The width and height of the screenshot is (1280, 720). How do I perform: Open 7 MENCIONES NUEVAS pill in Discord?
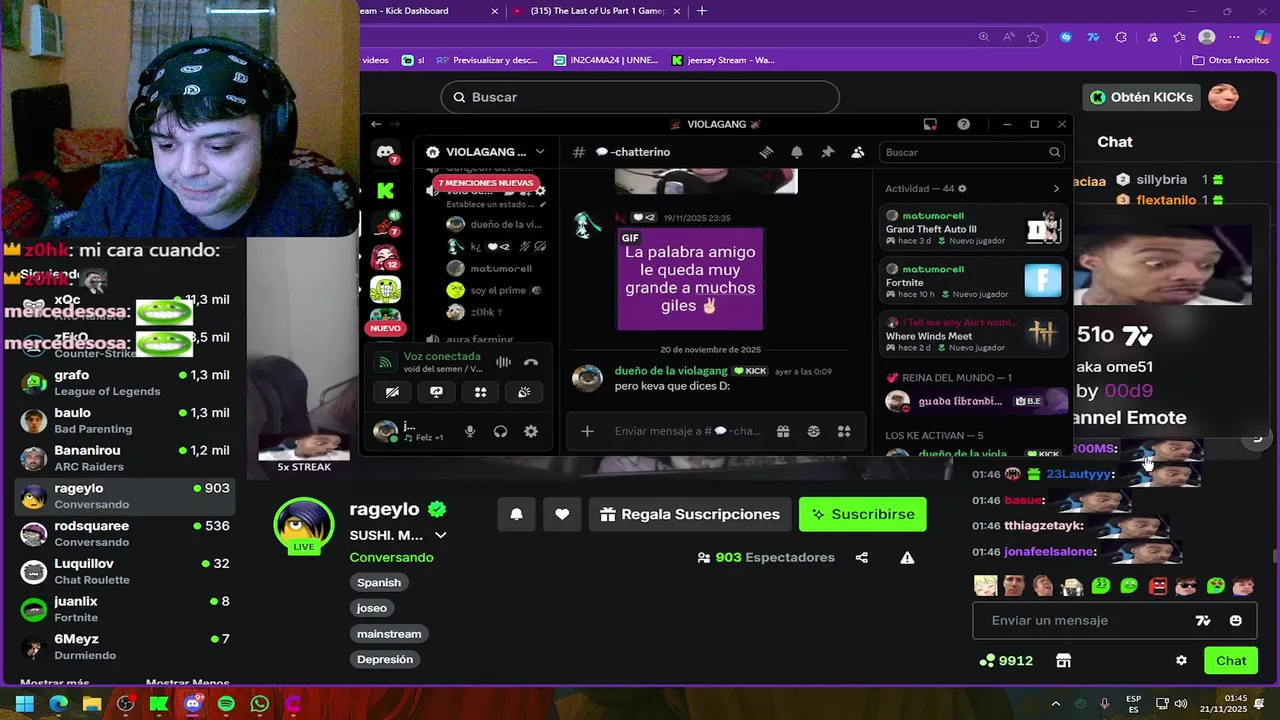486,183
